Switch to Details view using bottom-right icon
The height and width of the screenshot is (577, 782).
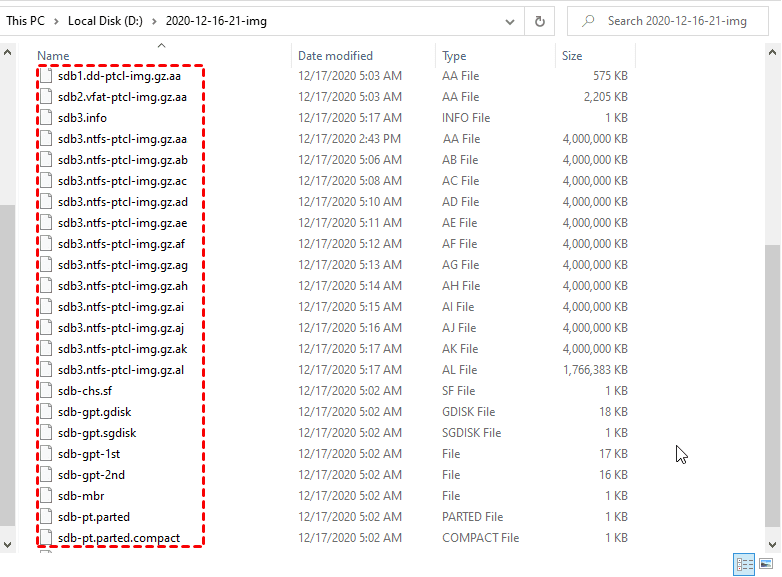pos(744,565)
